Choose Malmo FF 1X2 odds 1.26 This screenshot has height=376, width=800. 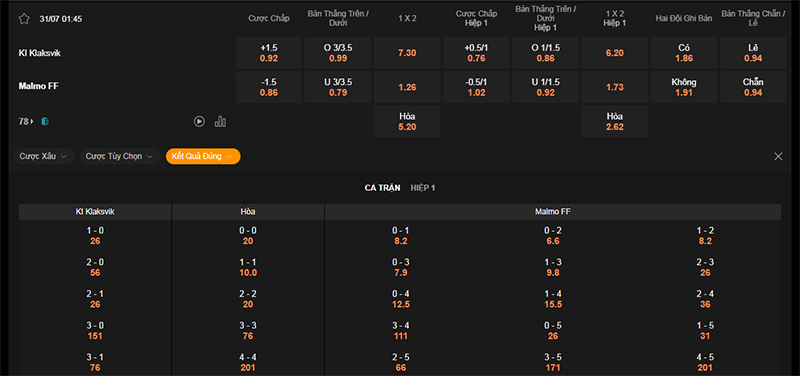pyautogui.click(x=407, y=87)
